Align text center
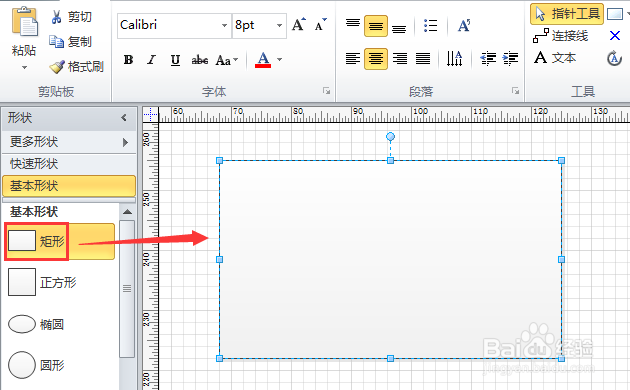This screenshot has width=630, height=390. tap(376, 59)
